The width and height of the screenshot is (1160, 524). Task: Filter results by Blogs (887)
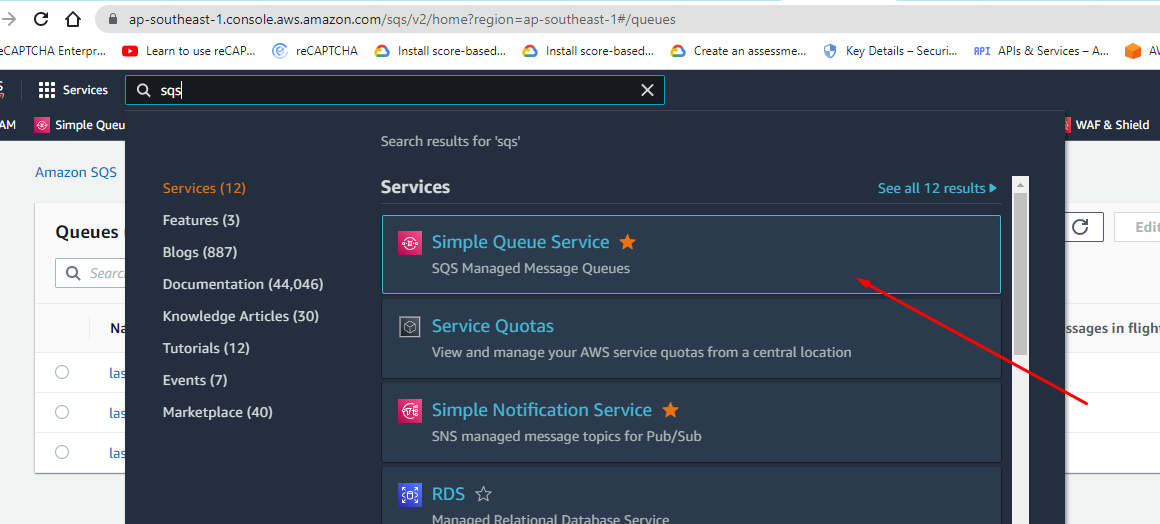click(x=200, y=252)
